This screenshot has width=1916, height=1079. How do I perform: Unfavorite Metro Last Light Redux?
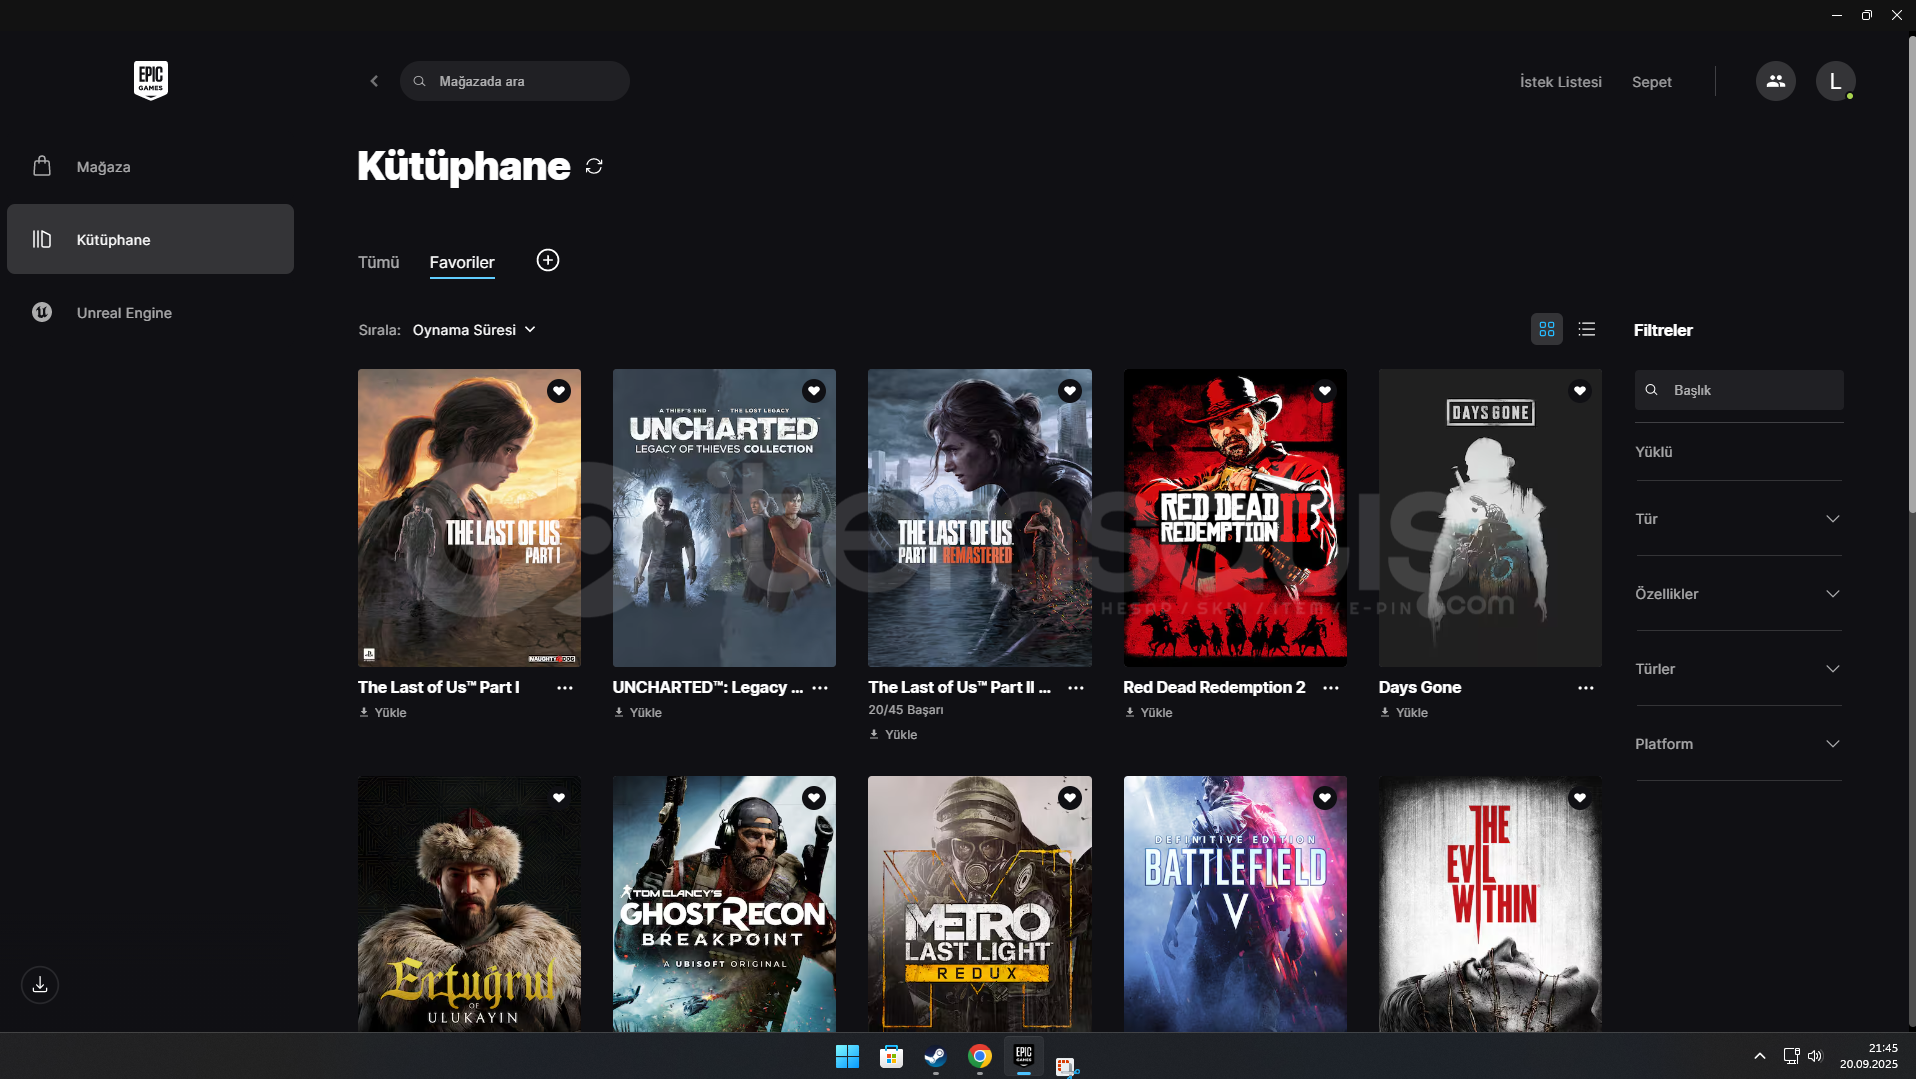(x=1070, y=798)
